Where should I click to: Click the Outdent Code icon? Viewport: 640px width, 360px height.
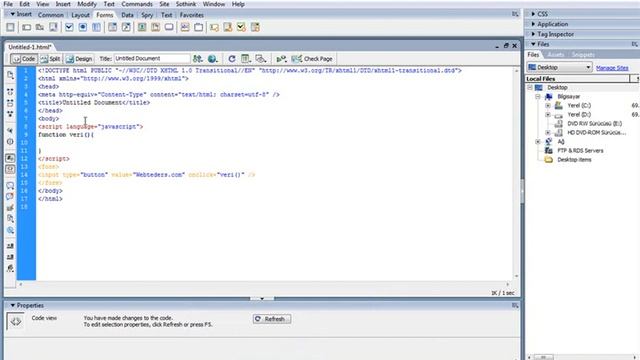tap(10, 257)
